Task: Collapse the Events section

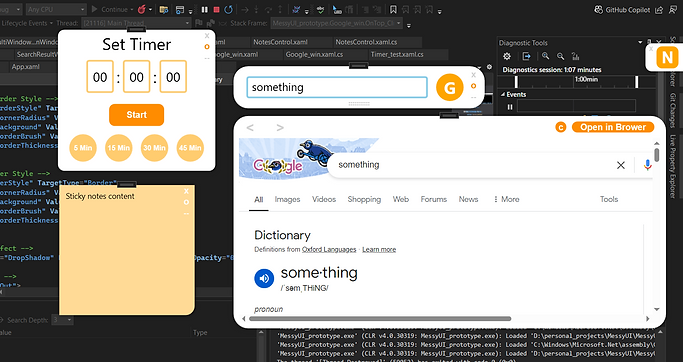Action: click(503, 95)
